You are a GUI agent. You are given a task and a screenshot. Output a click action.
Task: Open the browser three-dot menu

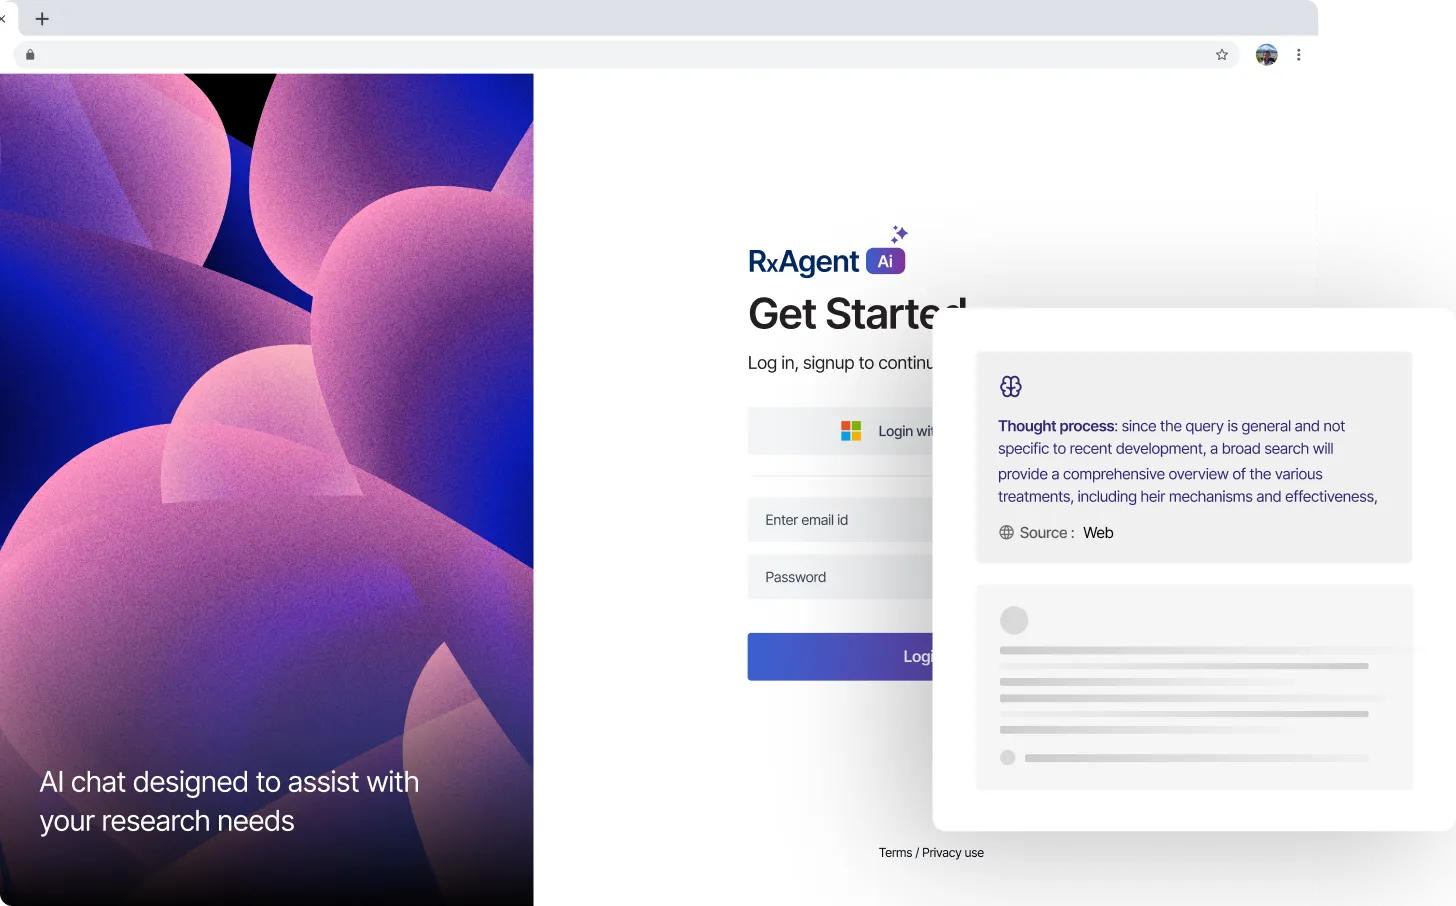click(1298, 55)
